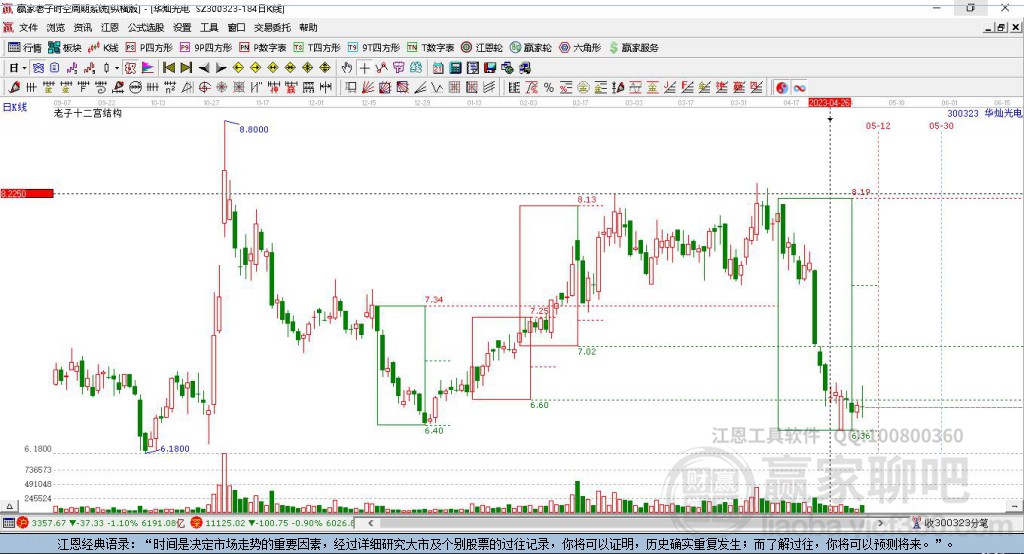The height and width of the screenshot is (554, 1024).
Task: Open the 窗口 menu
Action: click(x=236, y=27)
